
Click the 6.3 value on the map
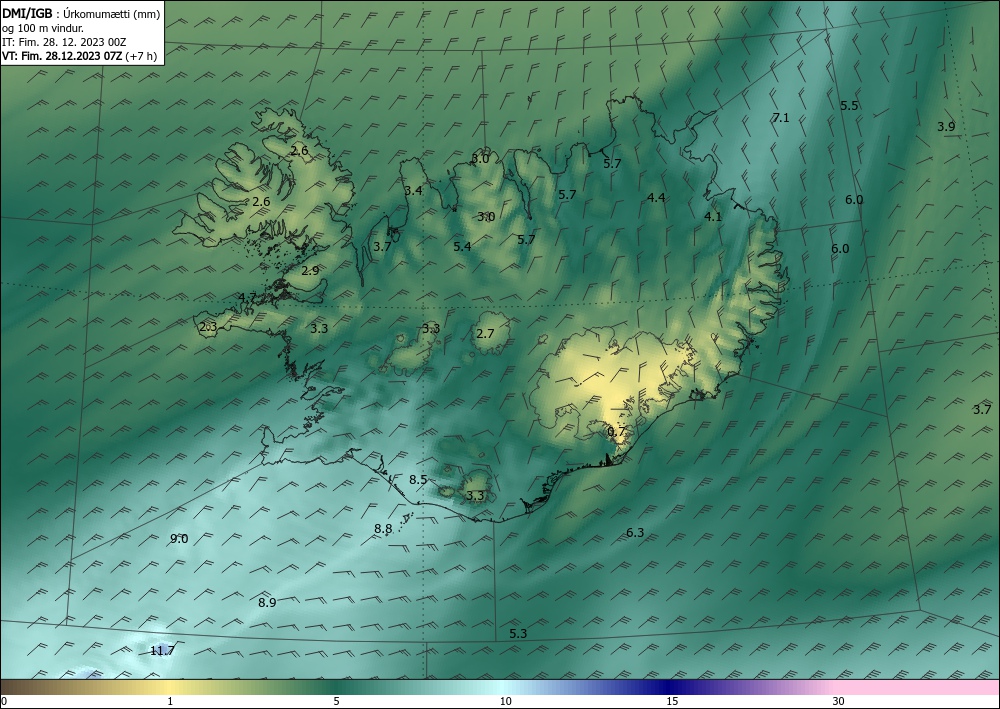pos(635,533)
